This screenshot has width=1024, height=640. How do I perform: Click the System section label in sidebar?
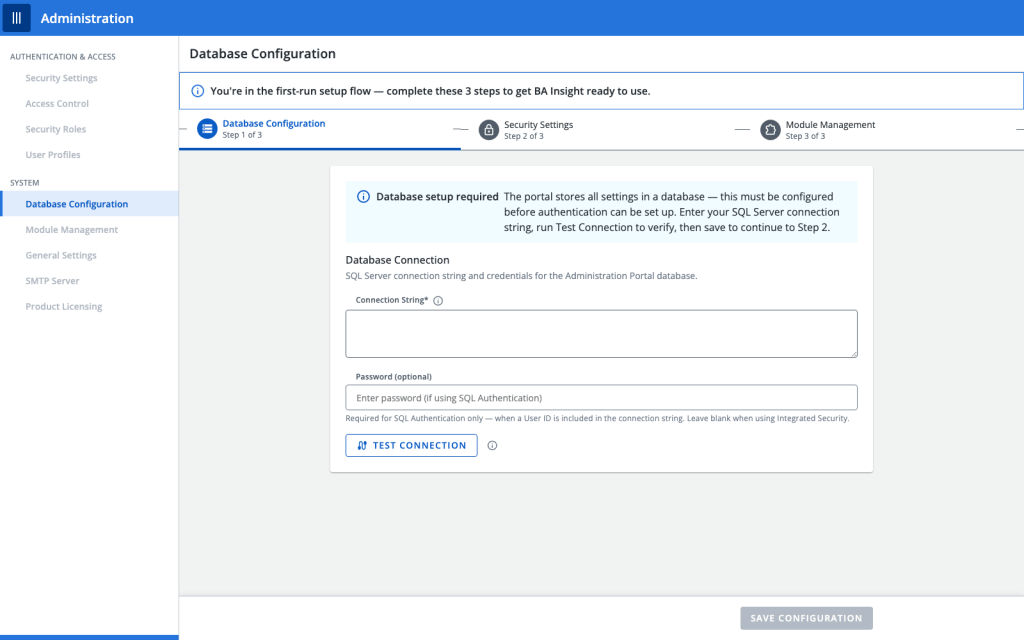(x=25, y=183)
